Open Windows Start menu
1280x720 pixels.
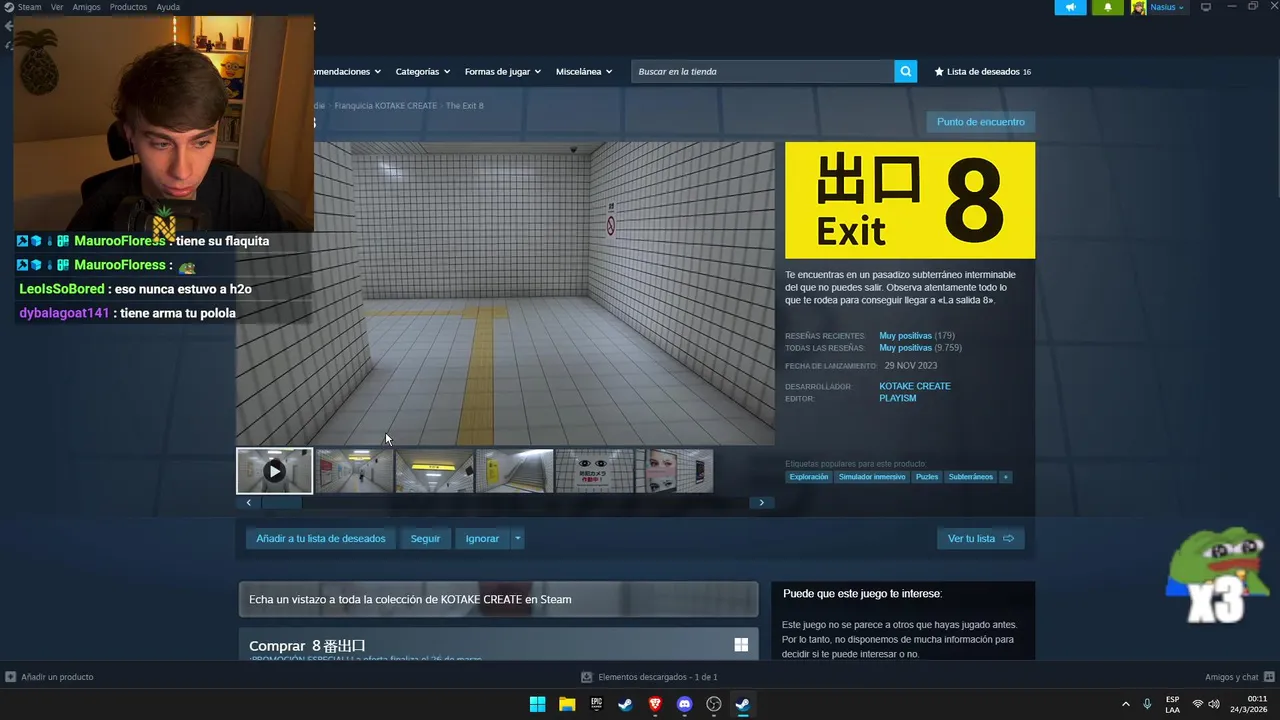point(537,704)
